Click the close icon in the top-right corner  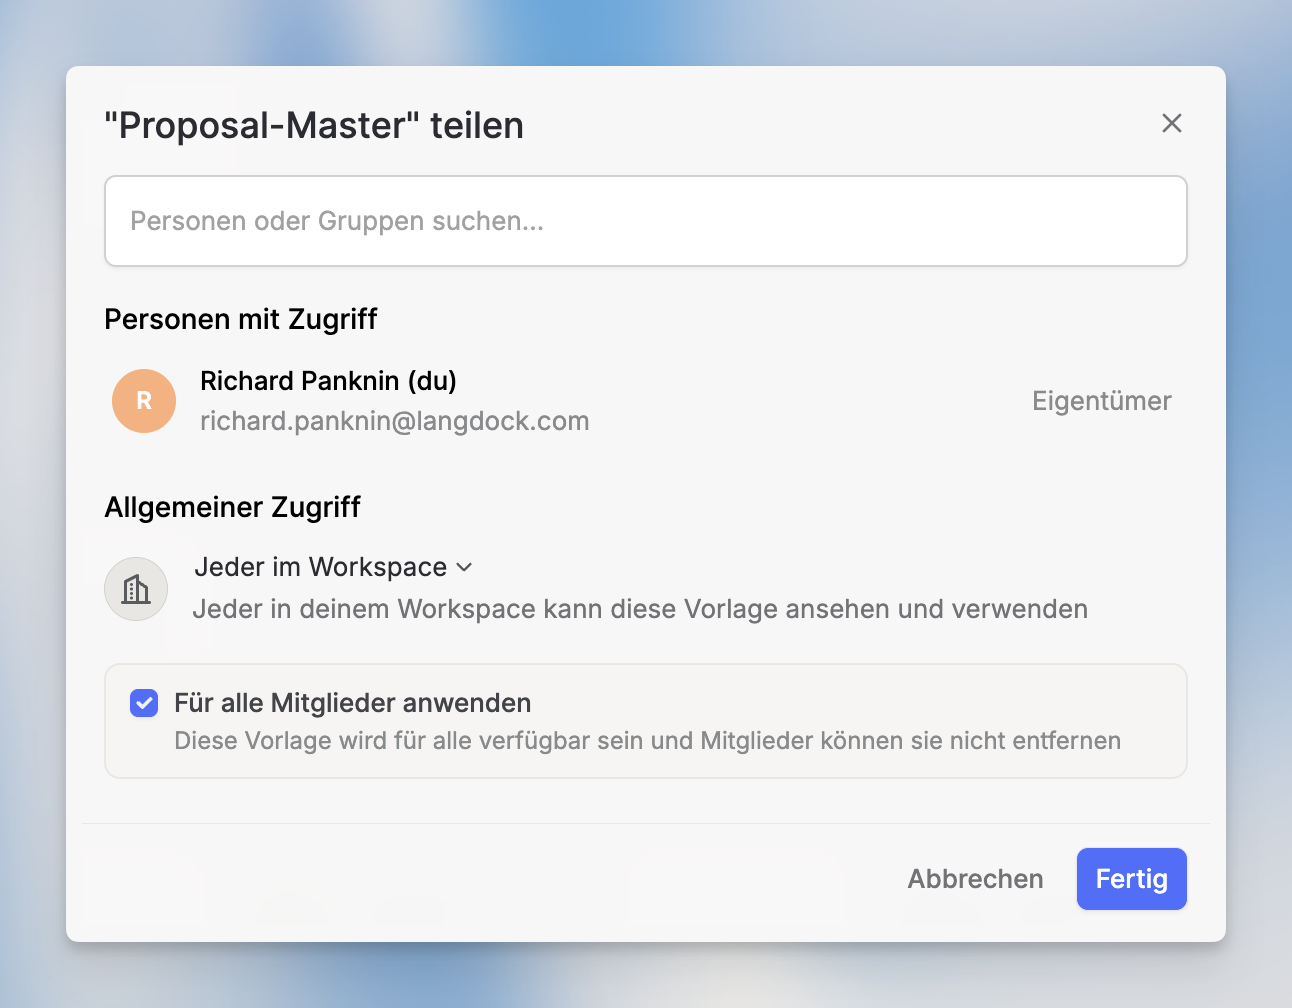[x=1171, y=123]
